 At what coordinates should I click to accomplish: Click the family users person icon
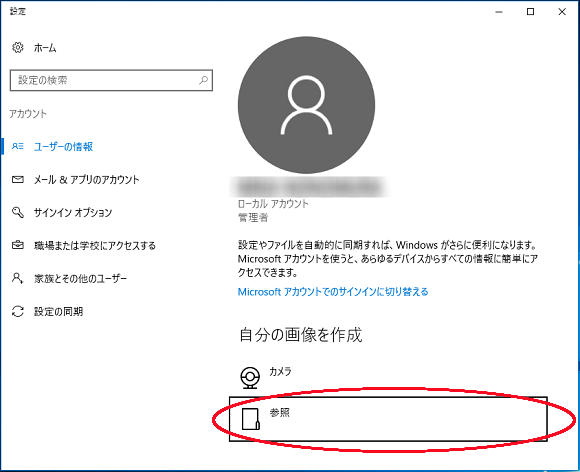[17, 278]
